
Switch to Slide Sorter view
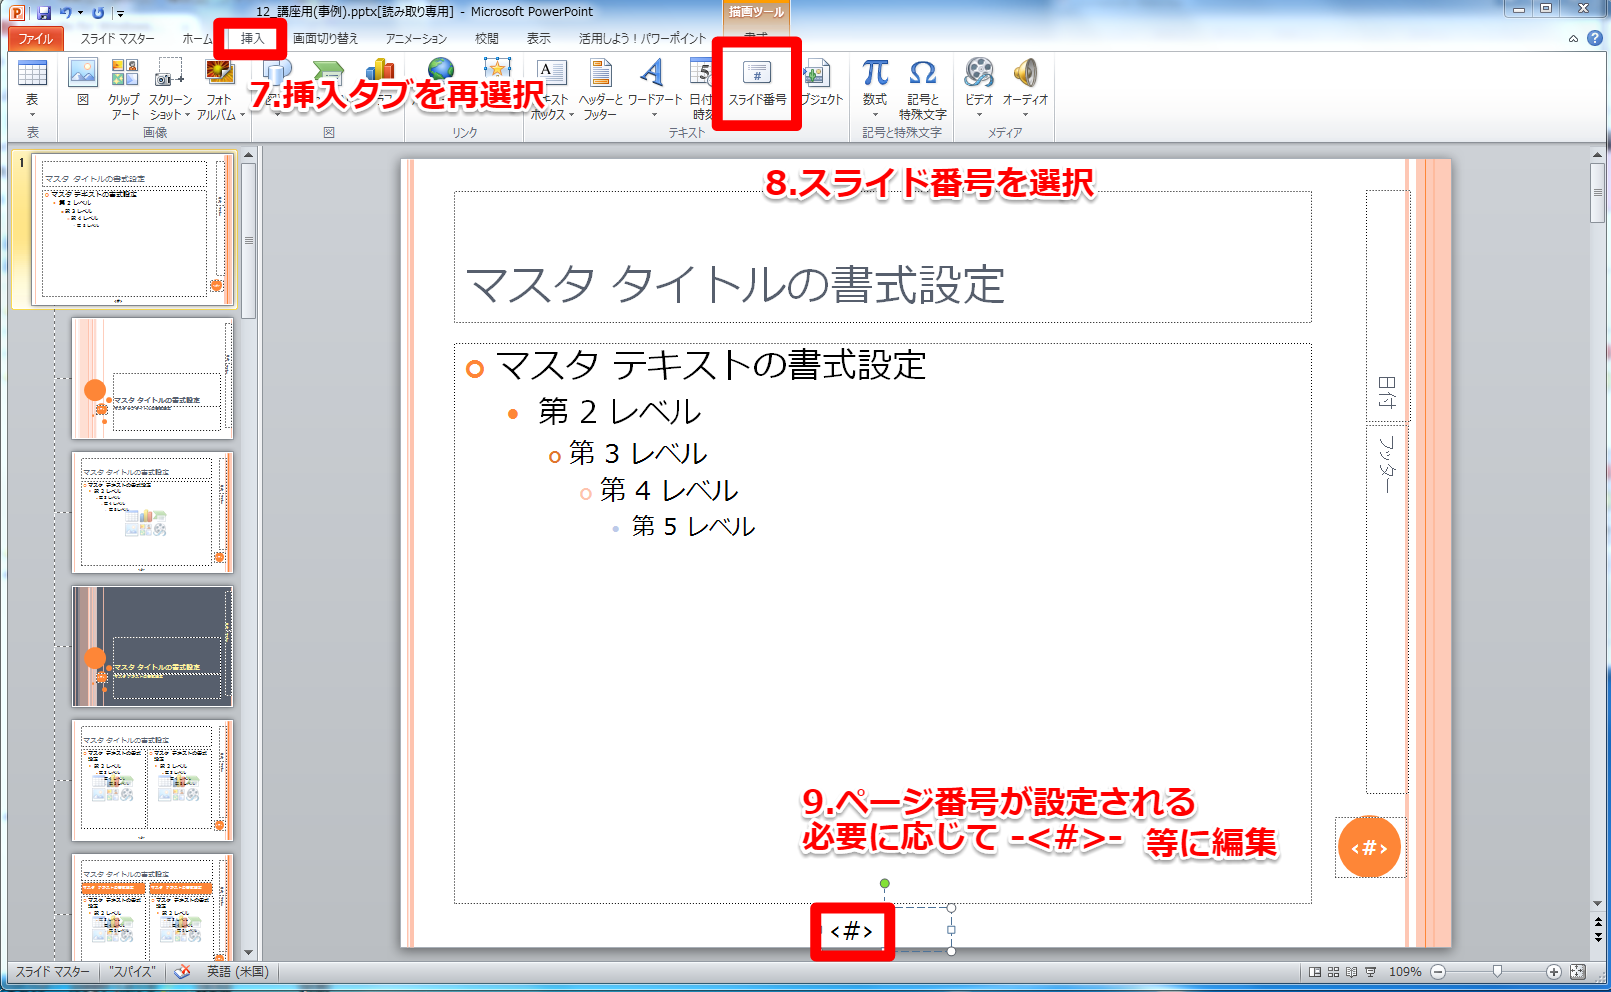pyautogui.click(x=1333, y=972)
